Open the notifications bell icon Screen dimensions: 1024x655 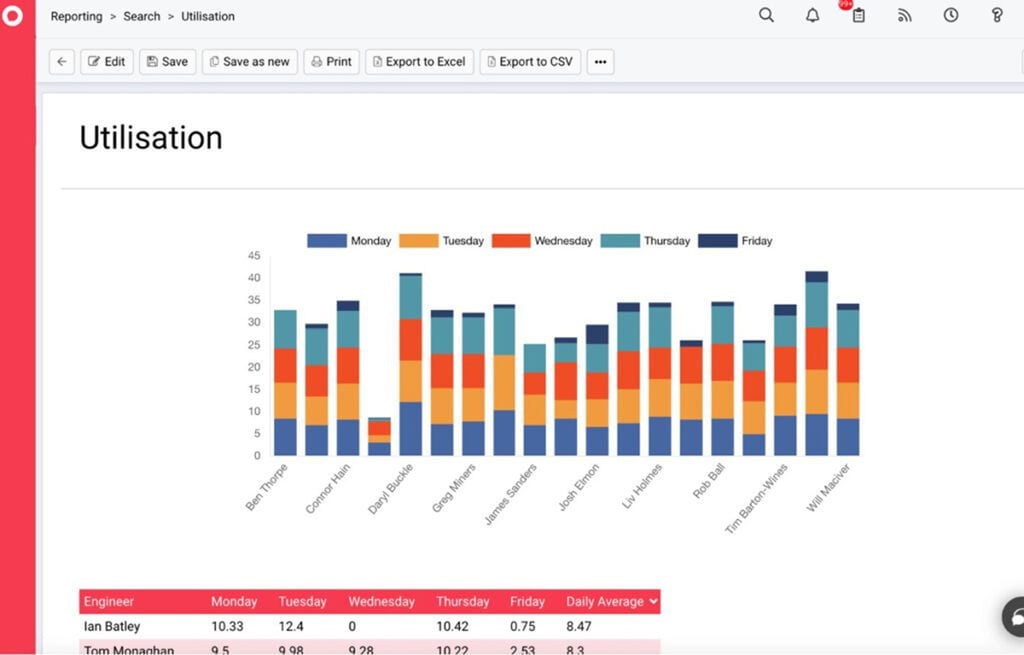(x=813, y=16)
